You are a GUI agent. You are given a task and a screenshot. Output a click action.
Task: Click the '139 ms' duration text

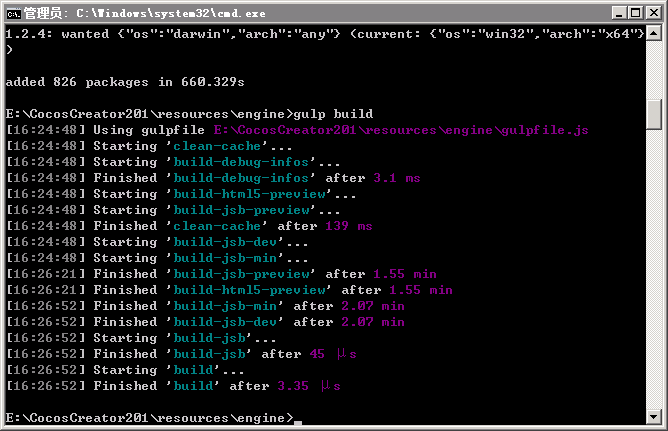pos(349,226)
